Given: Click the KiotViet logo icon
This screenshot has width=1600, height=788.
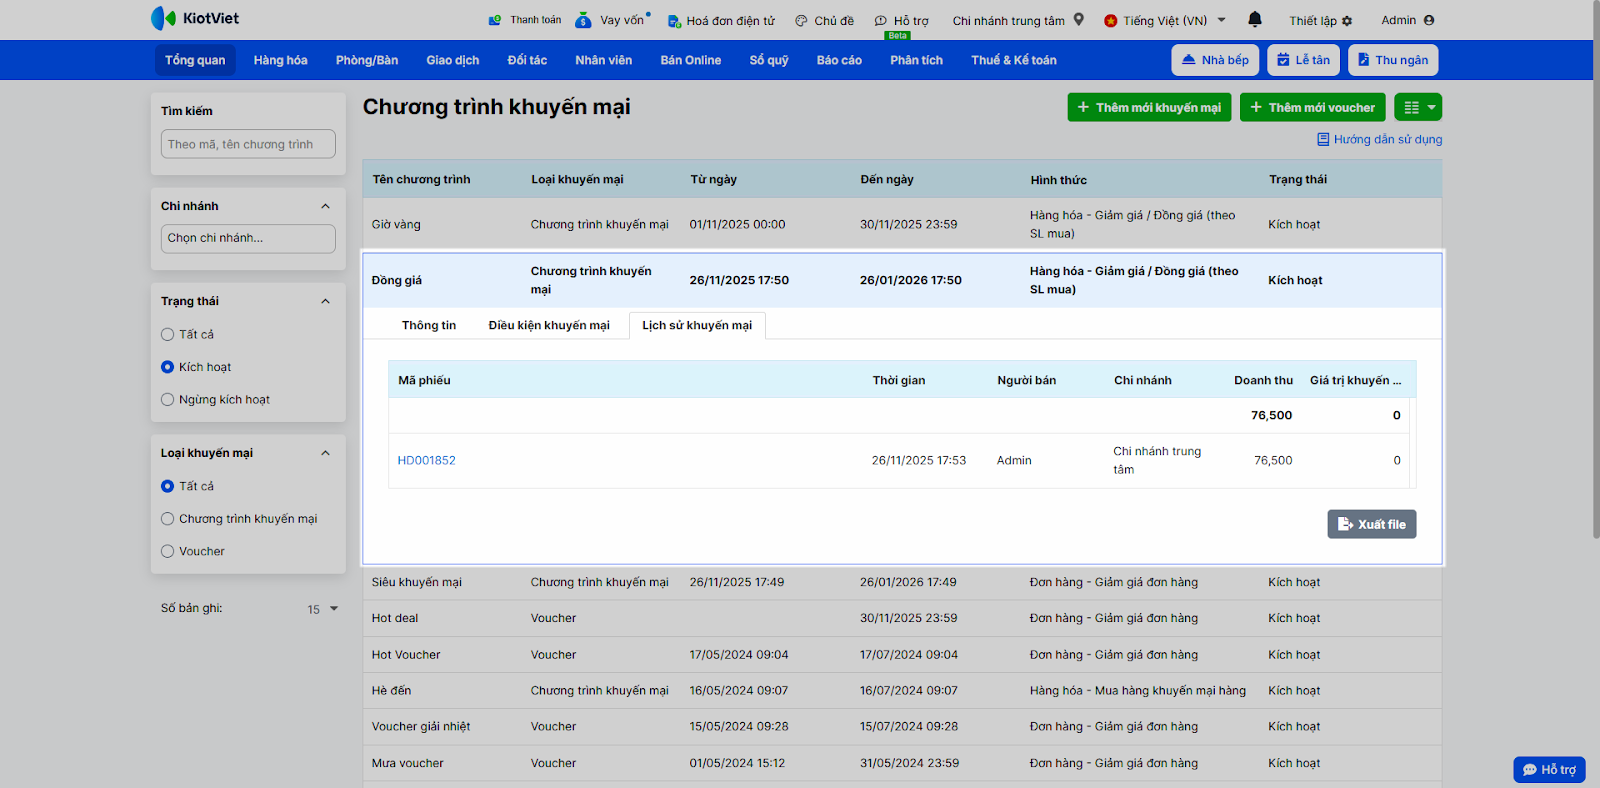Looking at the screenshot, I should pyautogui.click(x=163, y=18).
